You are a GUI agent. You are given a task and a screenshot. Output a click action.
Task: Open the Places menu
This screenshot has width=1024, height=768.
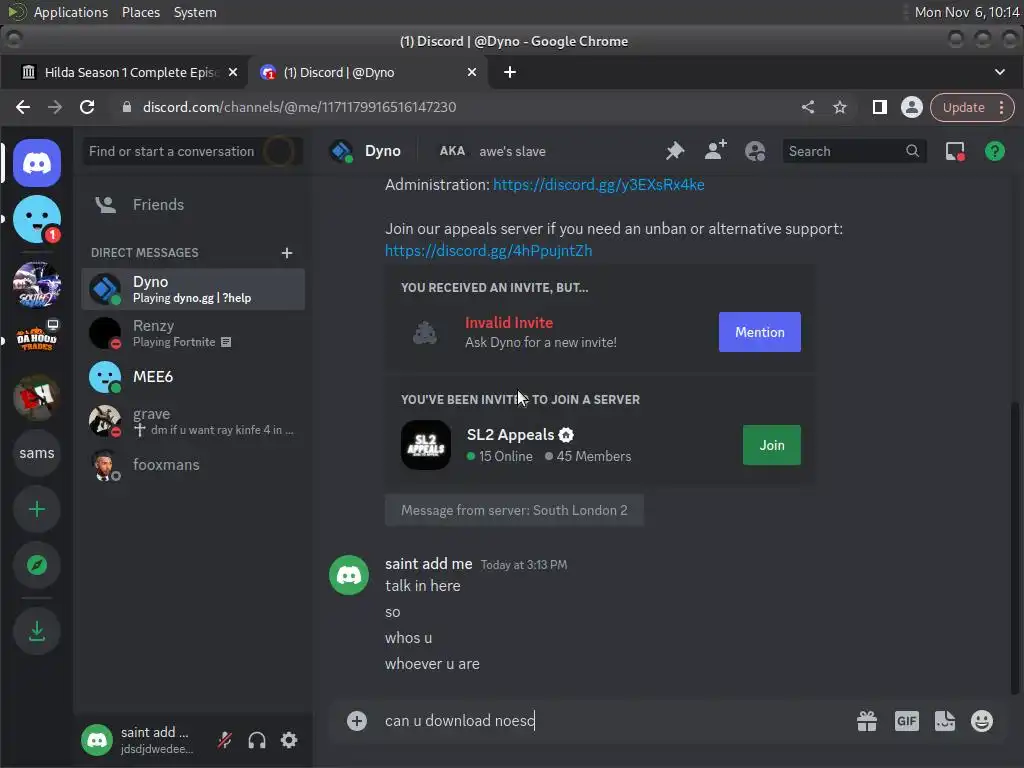pos(141,12)
